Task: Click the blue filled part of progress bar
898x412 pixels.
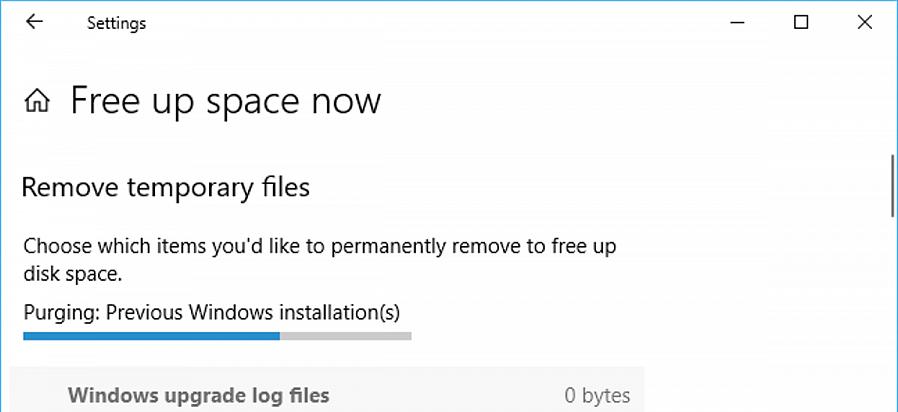Action: (x=152, y=336)
